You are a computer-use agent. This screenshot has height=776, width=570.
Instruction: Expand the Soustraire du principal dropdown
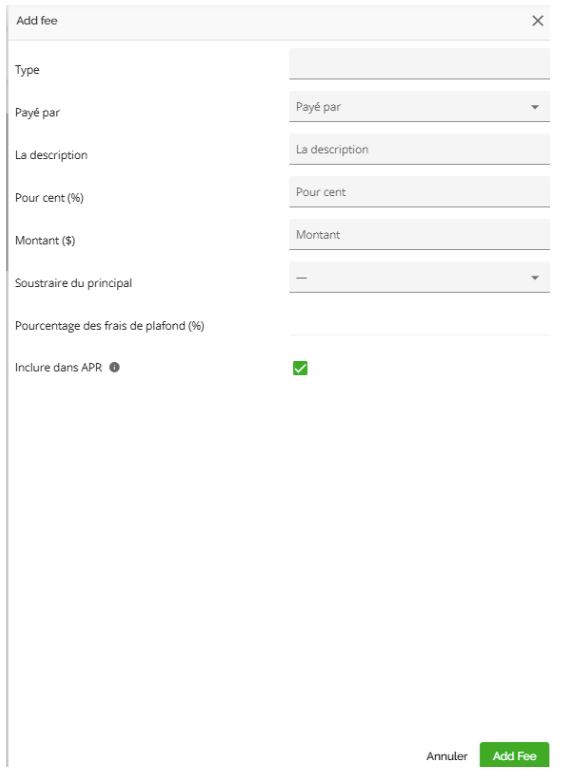coord(419,278)
